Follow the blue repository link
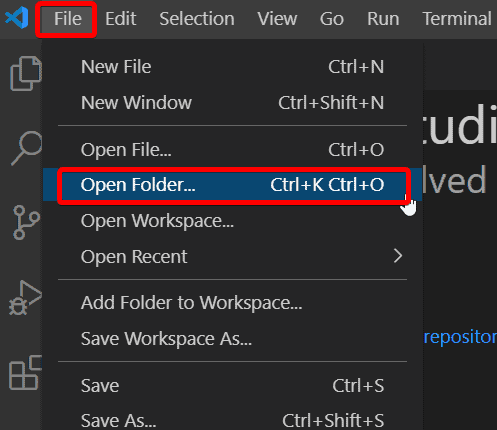 460,337
